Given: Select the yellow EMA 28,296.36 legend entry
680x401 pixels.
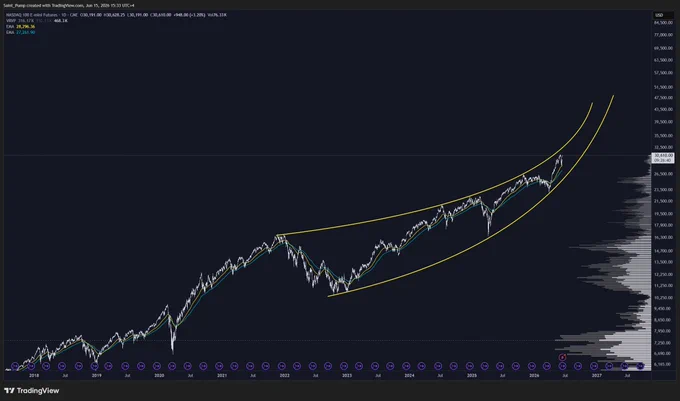Looking at the screenshot, I should 20,26.
